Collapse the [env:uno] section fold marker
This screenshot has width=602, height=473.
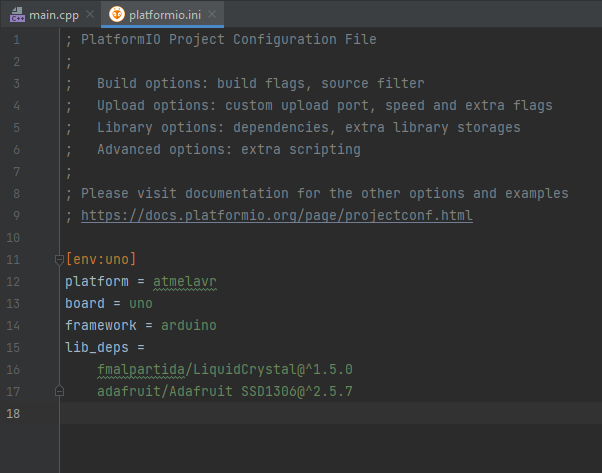60,260
